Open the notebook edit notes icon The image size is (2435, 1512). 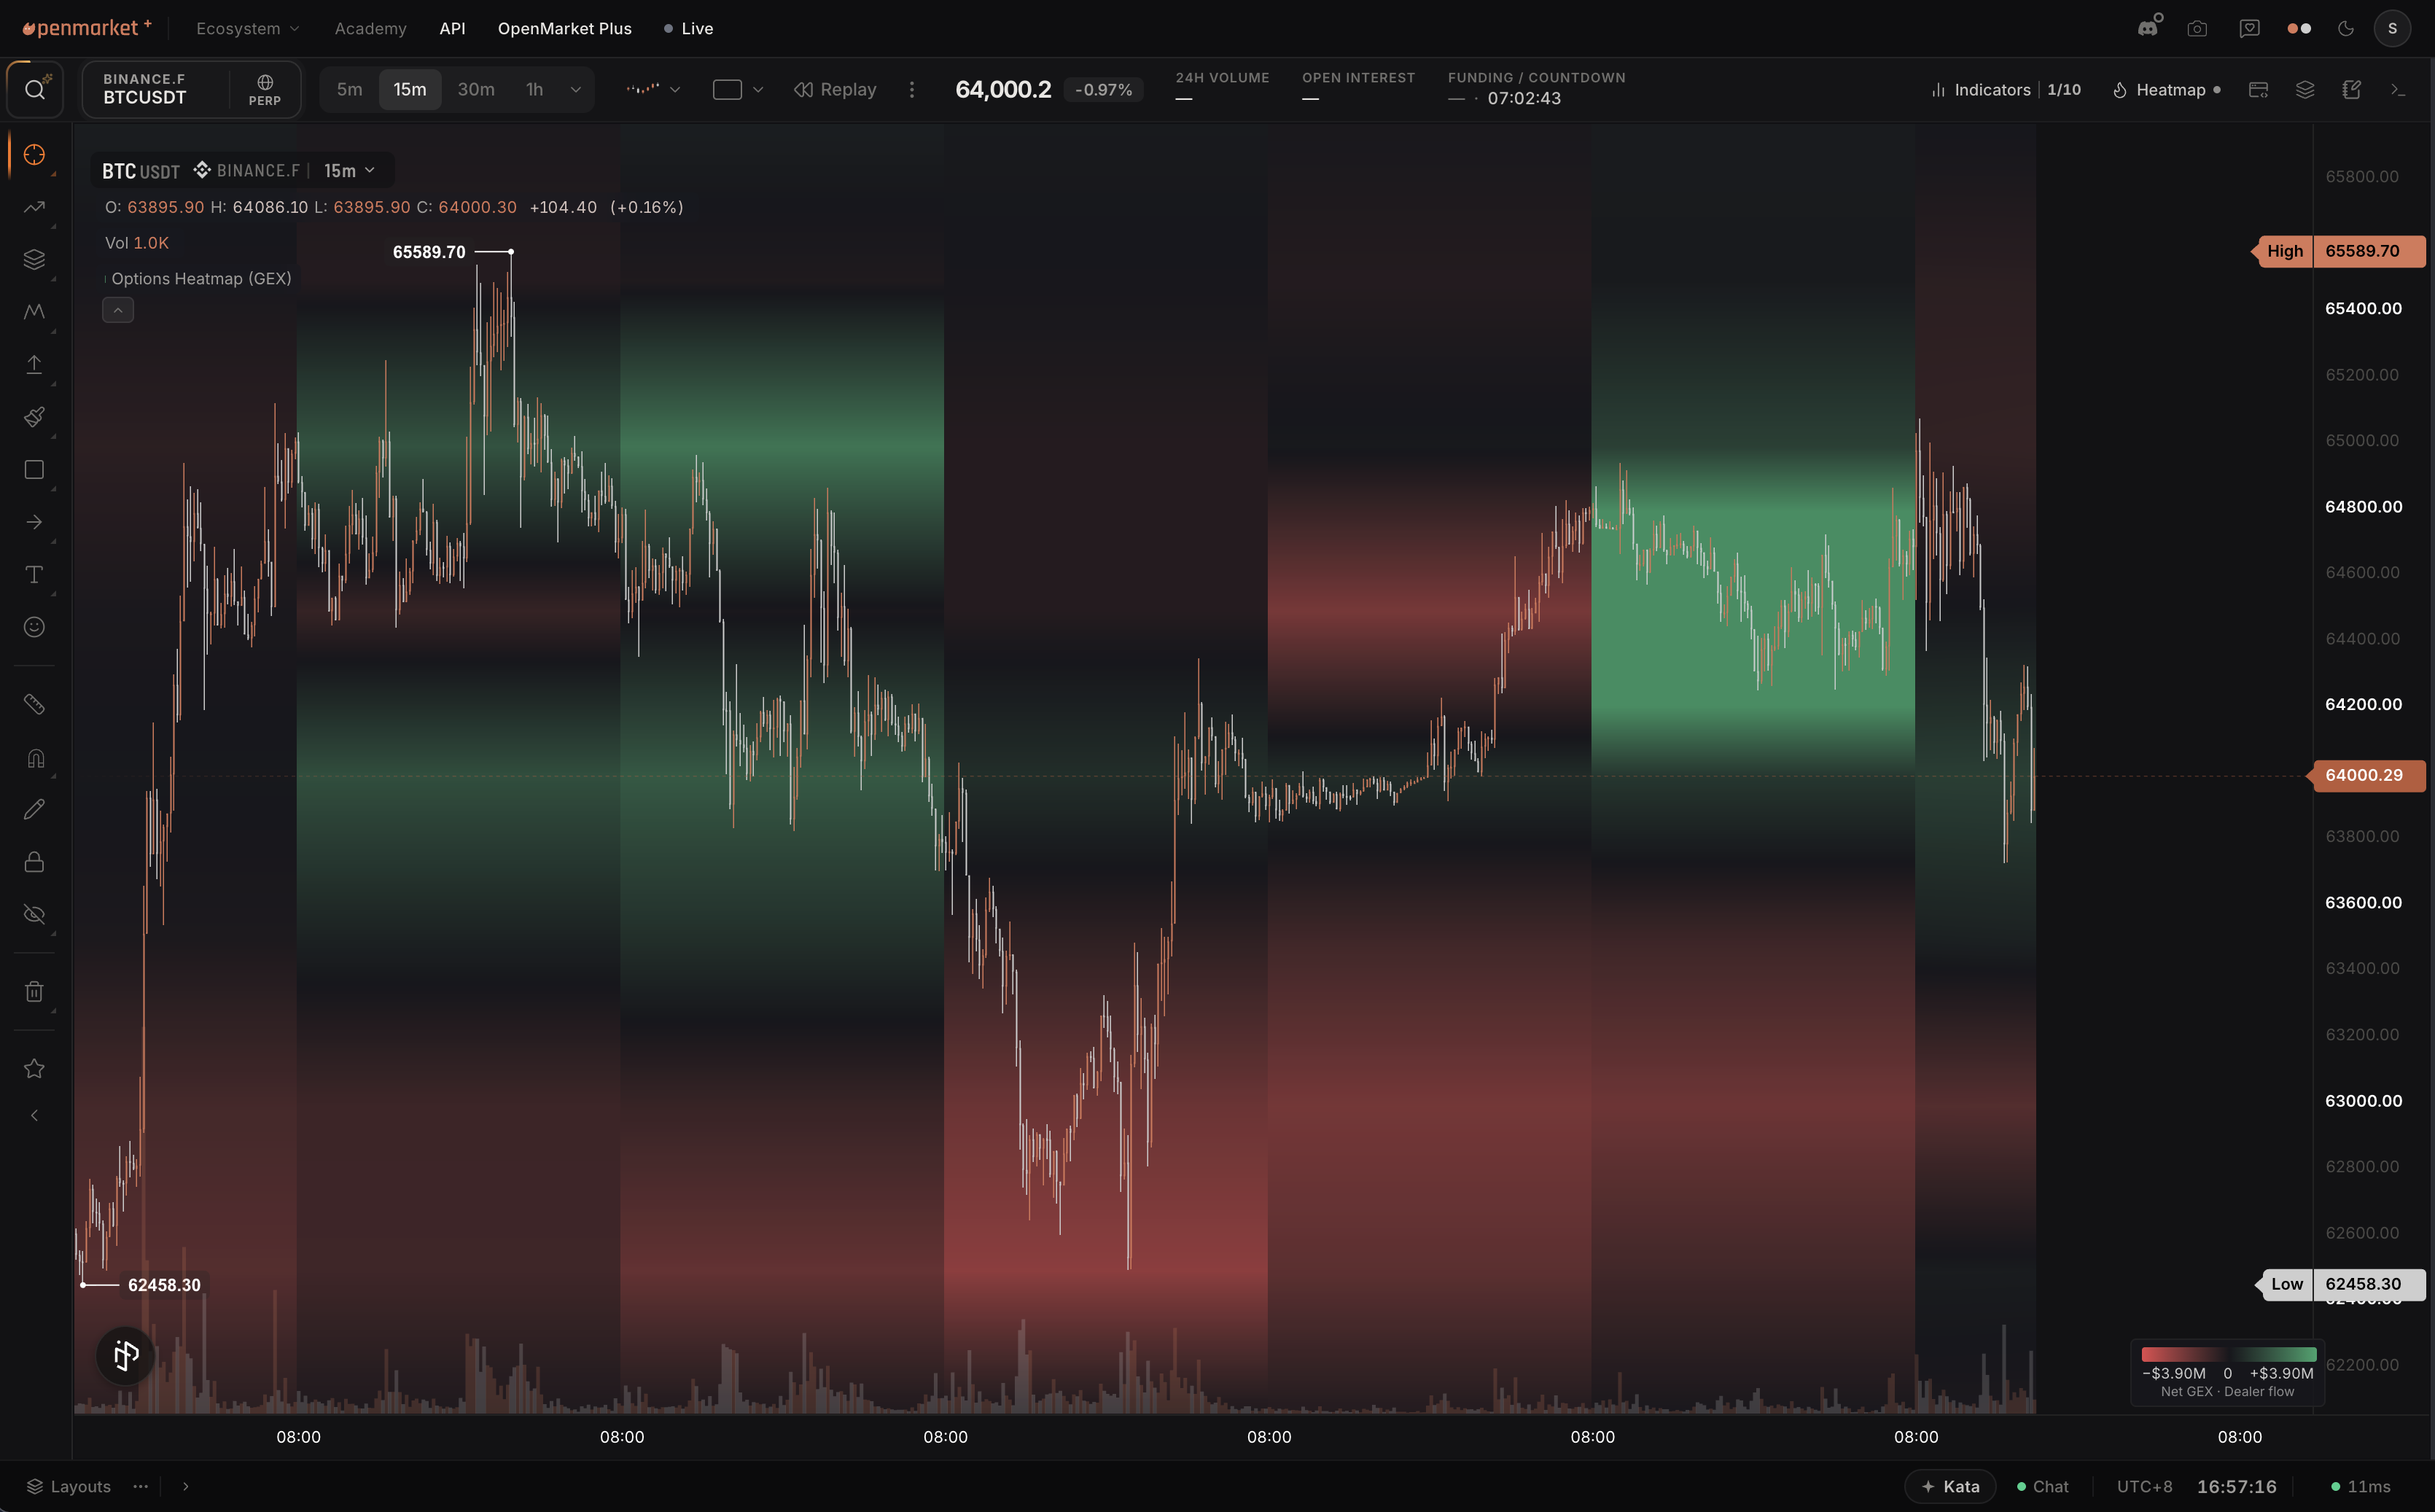click(x=2352, y=89)
